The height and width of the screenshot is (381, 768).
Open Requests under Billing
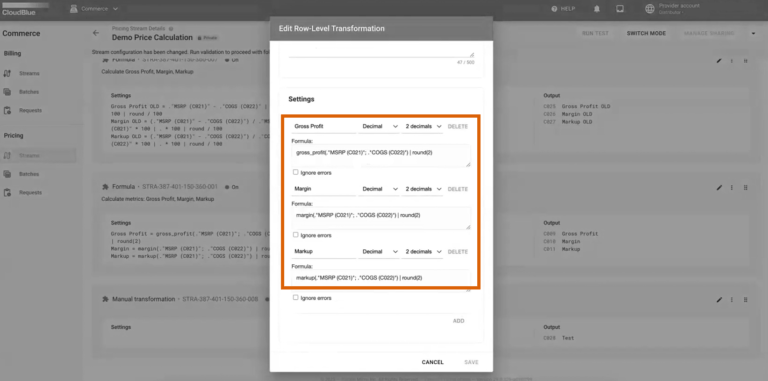pyautogui.click(x=30, y=111)
